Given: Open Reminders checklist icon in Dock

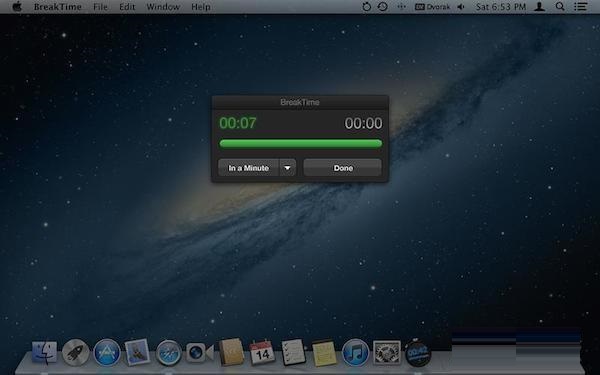Looking at the screenshot, I should 293,352.
